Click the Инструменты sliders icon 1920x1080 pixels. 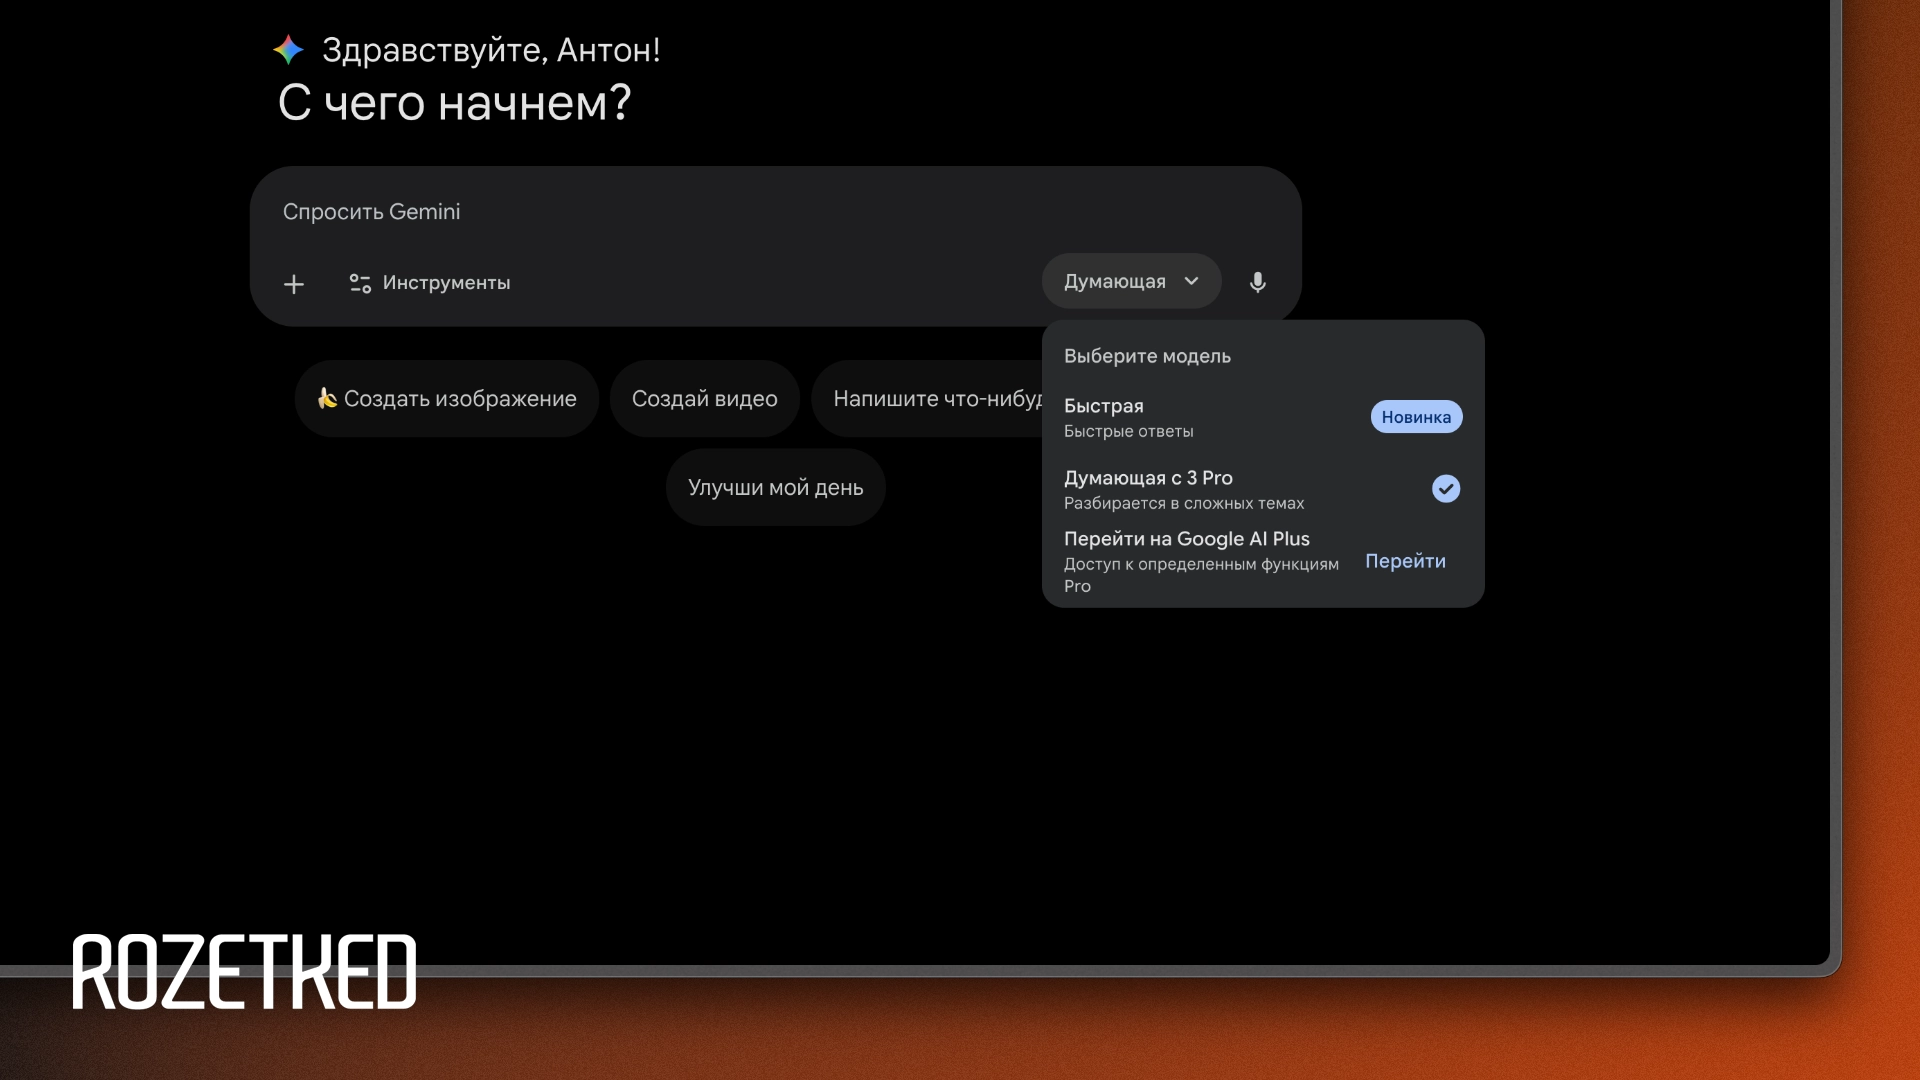360,284
